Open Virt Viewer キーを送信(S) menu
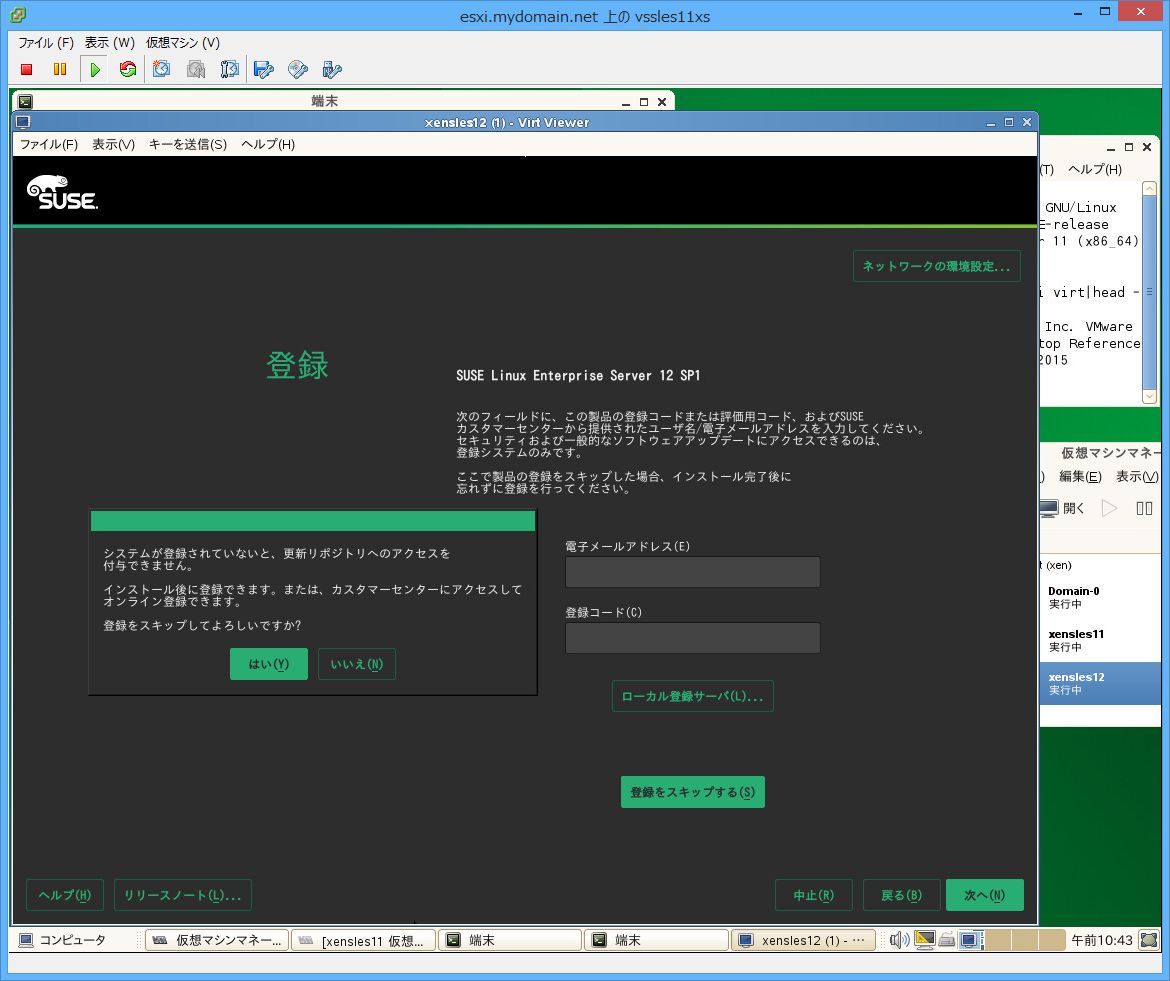This screenshot has width=1170, height=981. (187, 144)
